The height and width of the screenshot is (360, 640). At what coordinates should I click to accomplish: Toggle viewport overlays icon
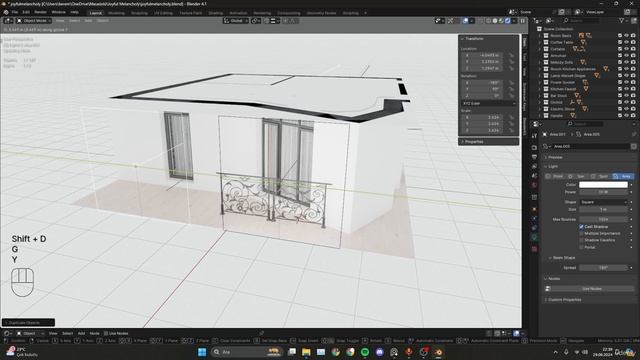[465, 20]
